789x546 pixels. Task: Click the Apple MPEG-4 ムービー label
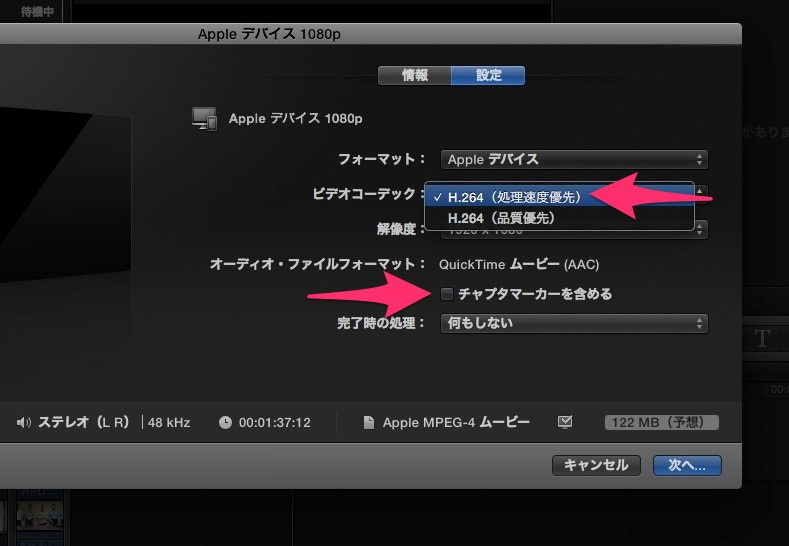(x=456, y=423)
